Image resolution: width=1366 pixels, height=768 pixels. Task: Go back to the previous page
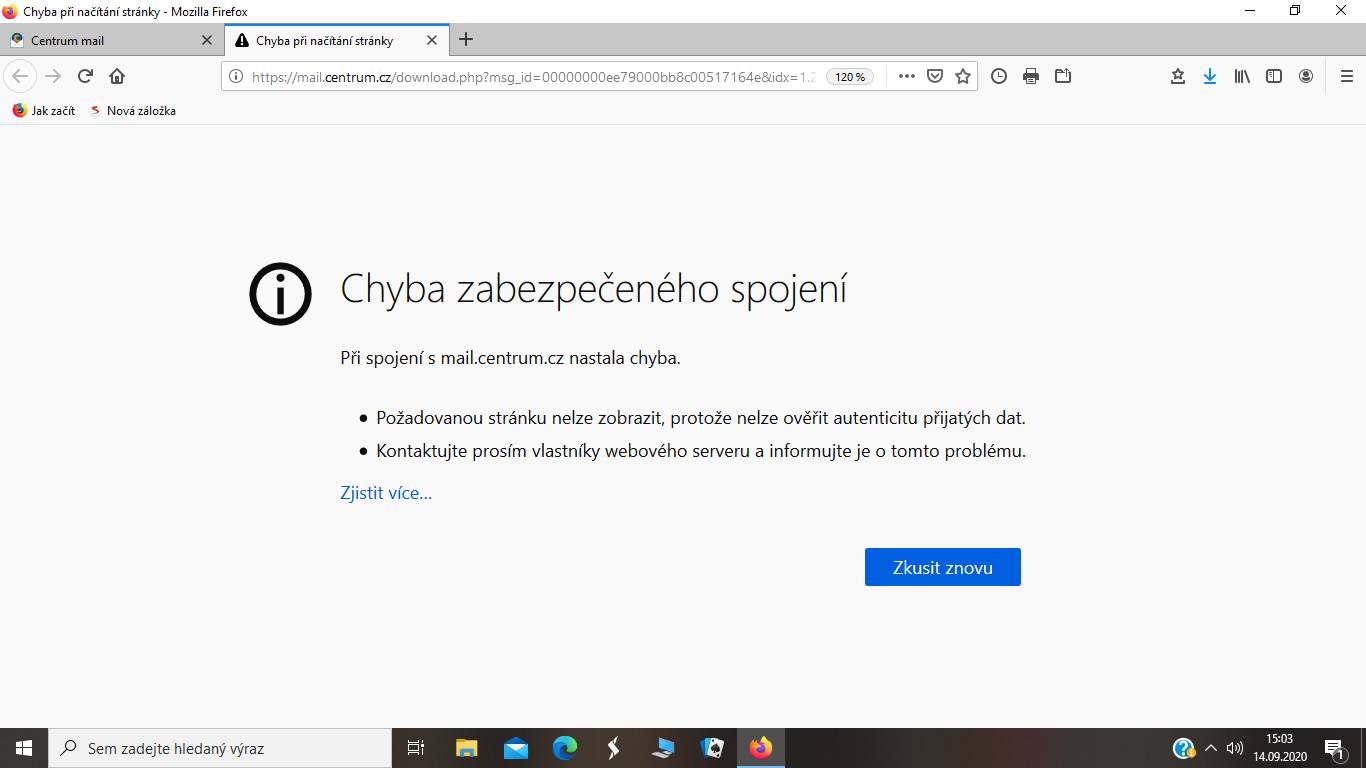(20, 76)
